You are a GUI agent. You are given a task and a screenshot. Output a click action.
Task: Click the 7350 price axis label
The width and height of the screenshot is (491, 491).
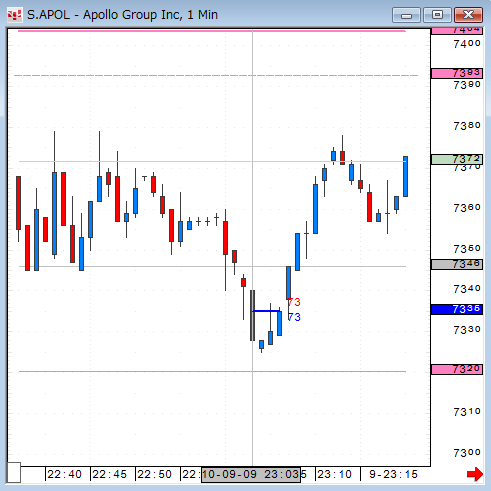[467, 249]
